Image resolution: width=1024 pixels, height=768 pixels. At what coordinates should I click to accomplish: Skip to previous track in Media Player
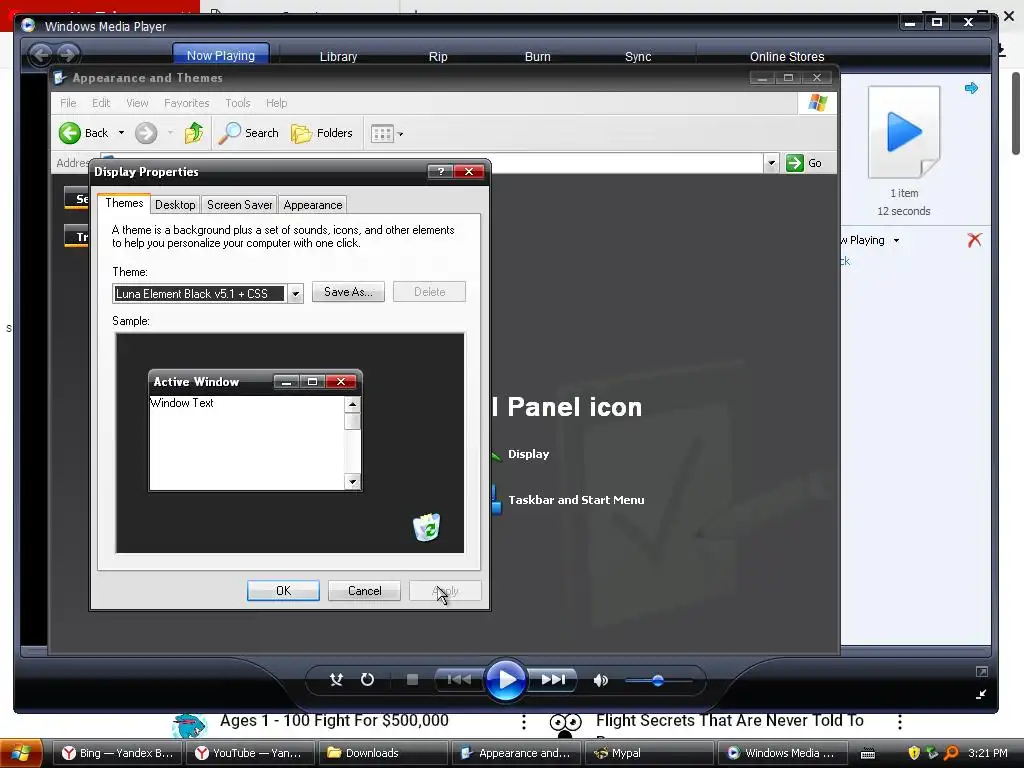[x=459, y=680]
